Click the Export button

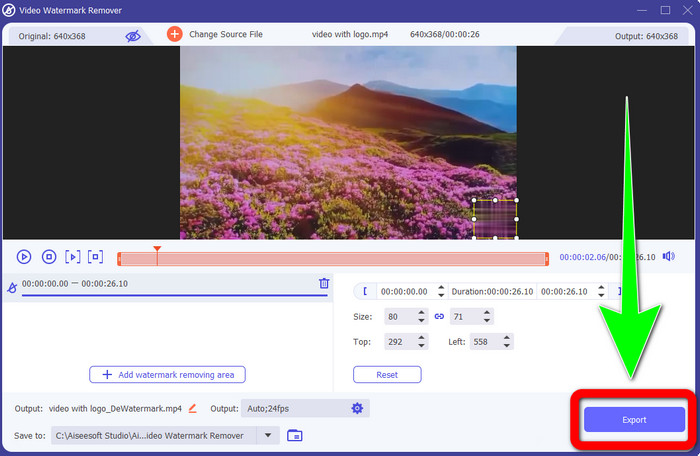(634, 419)
